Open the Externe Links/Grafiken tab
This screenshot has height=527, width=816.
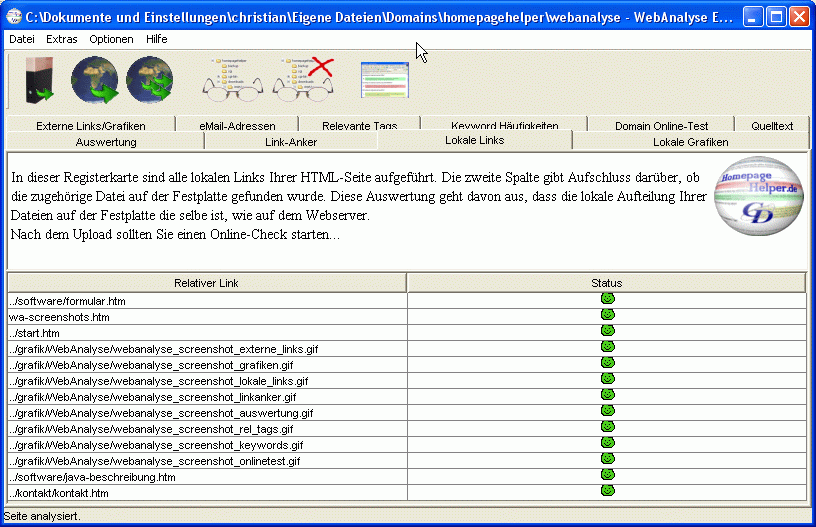(x=90, y=126)
